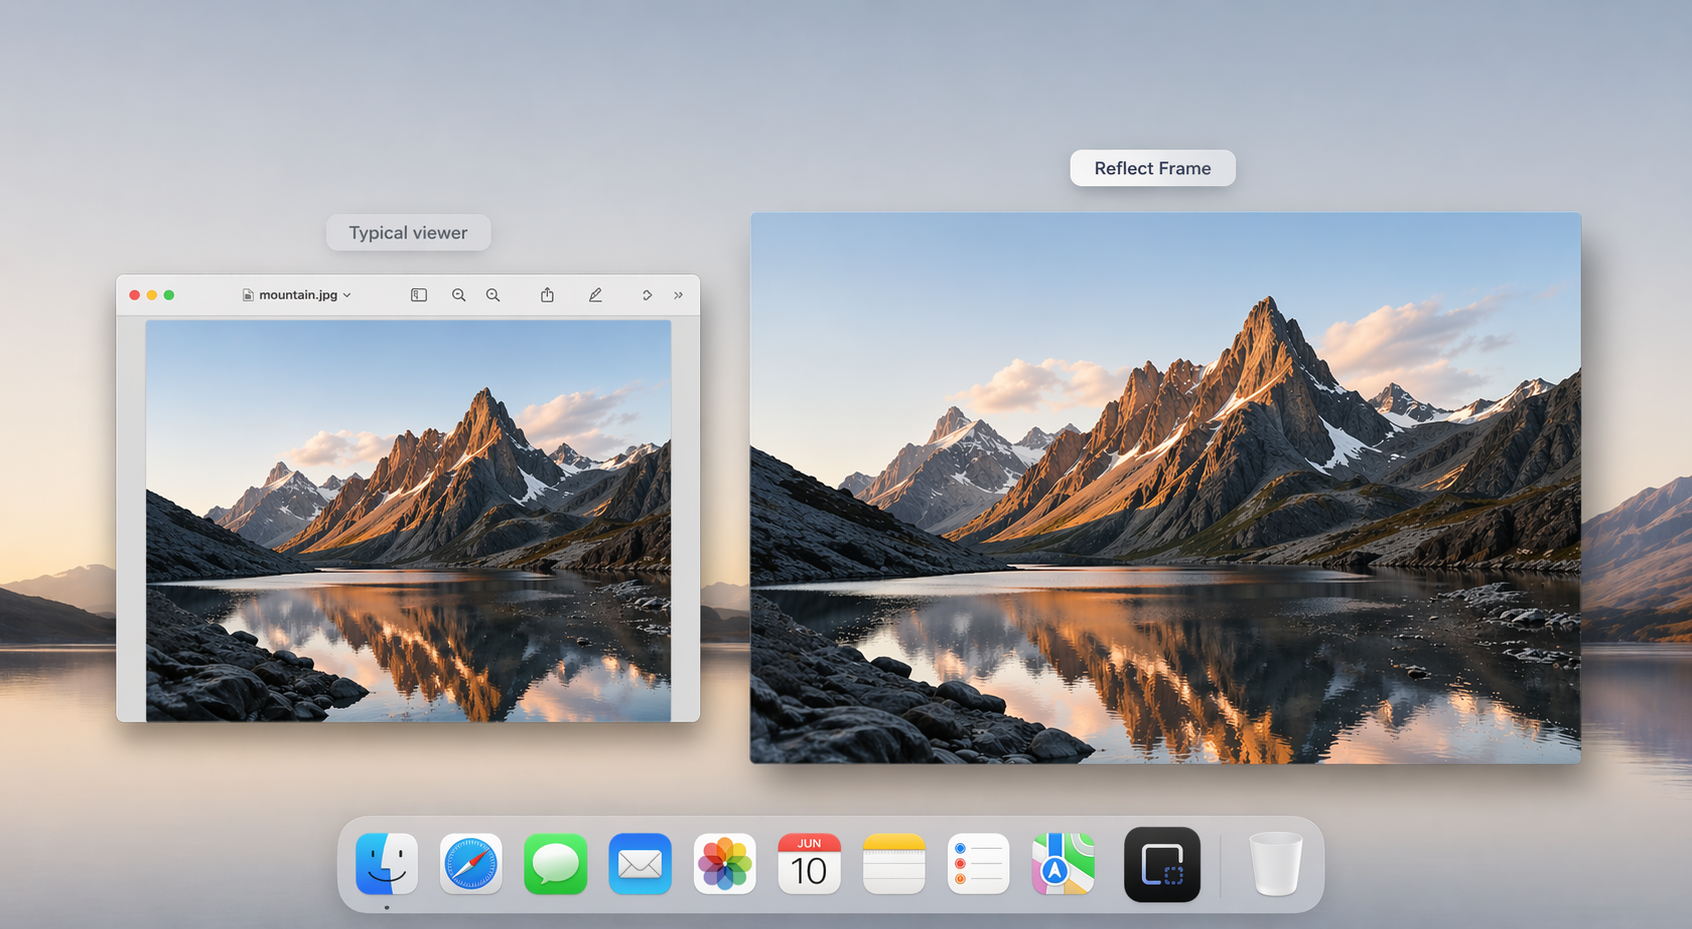The image size is (1692, 929).
Task: Click the mountain.jpg document proxy icon
Action: coord(248,295)
